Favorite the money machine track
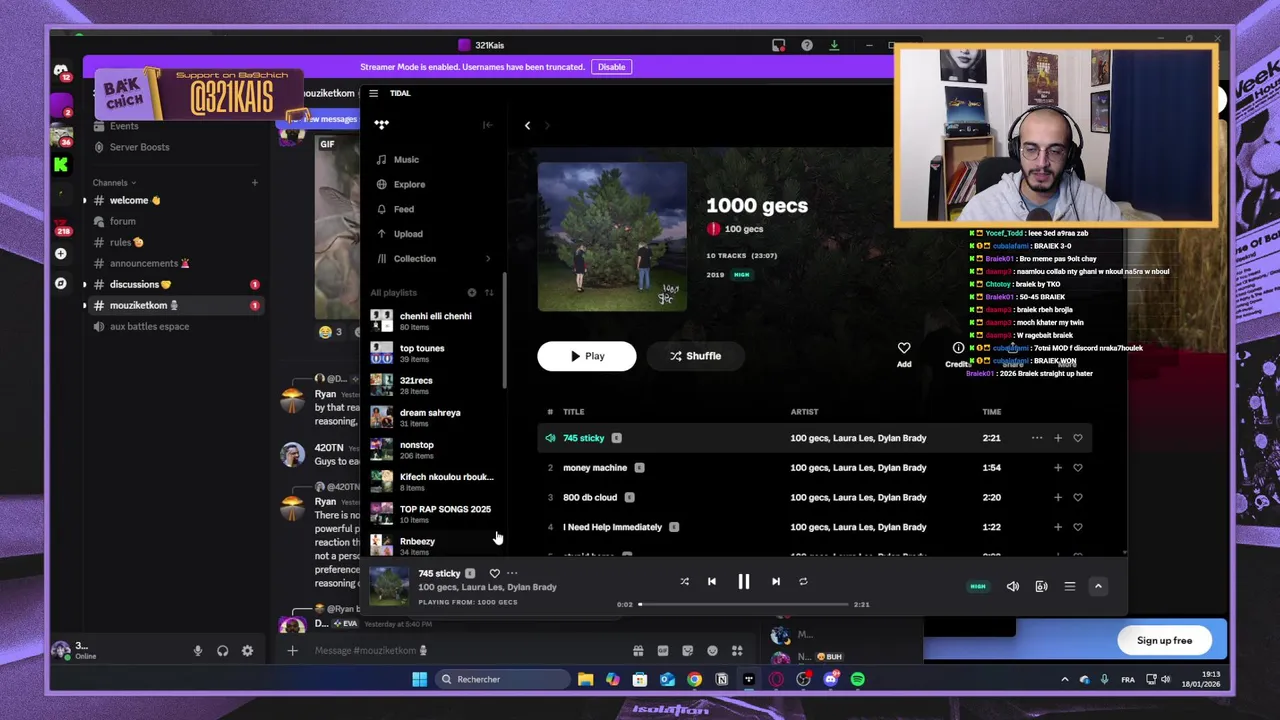1280x720 pixels. click(x=1078, y=468)
